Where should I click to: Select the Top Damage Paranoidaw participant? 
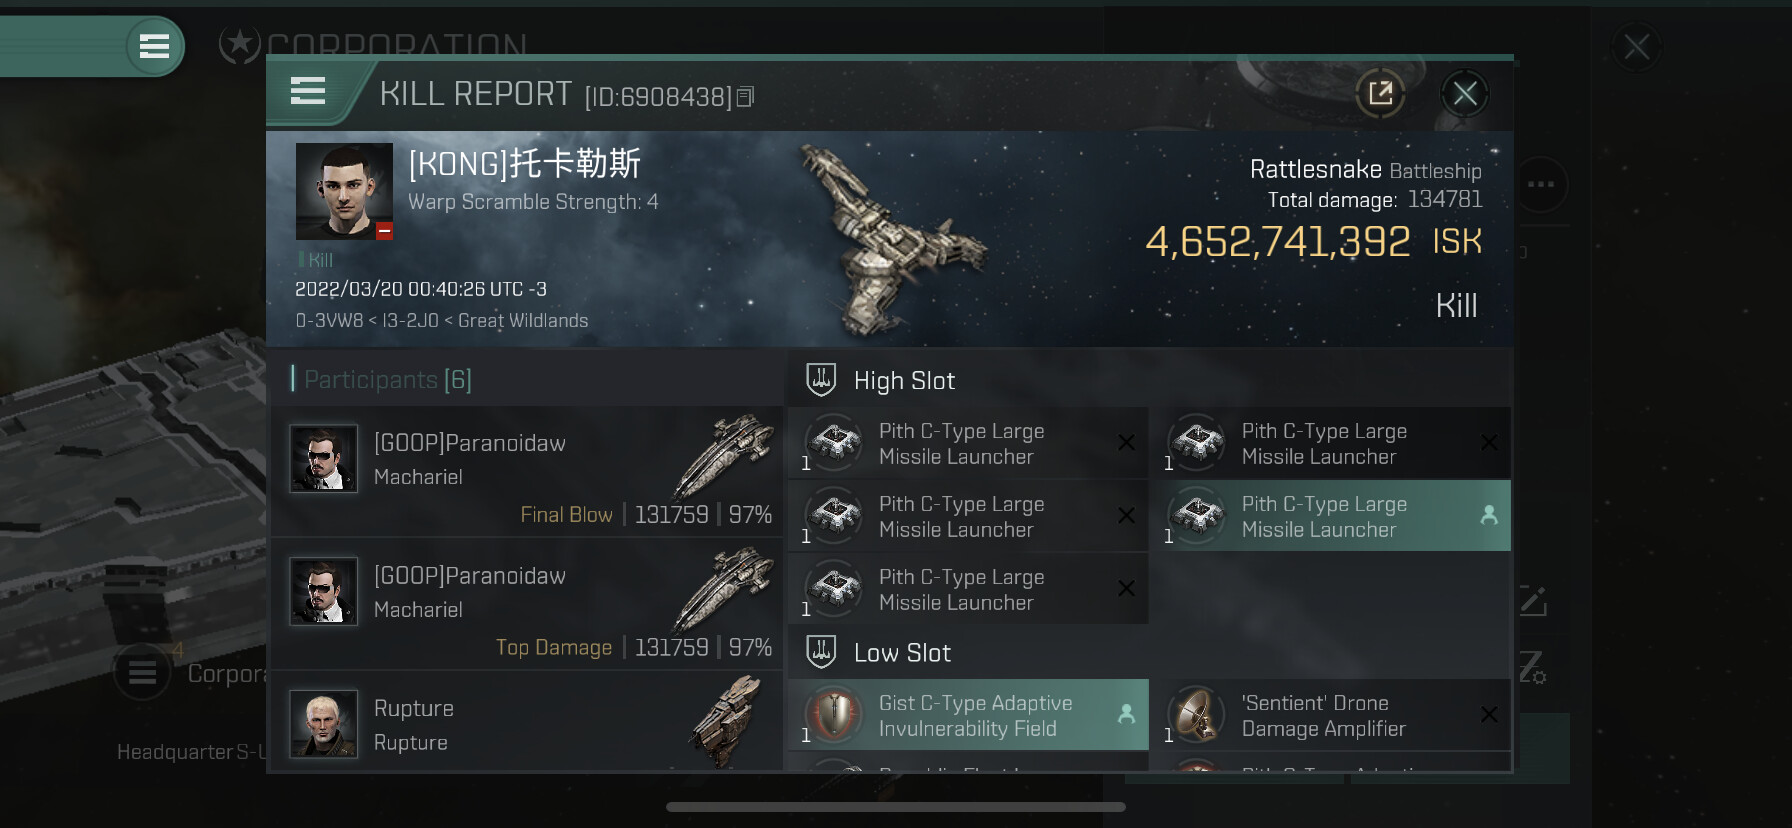(526, 604)
